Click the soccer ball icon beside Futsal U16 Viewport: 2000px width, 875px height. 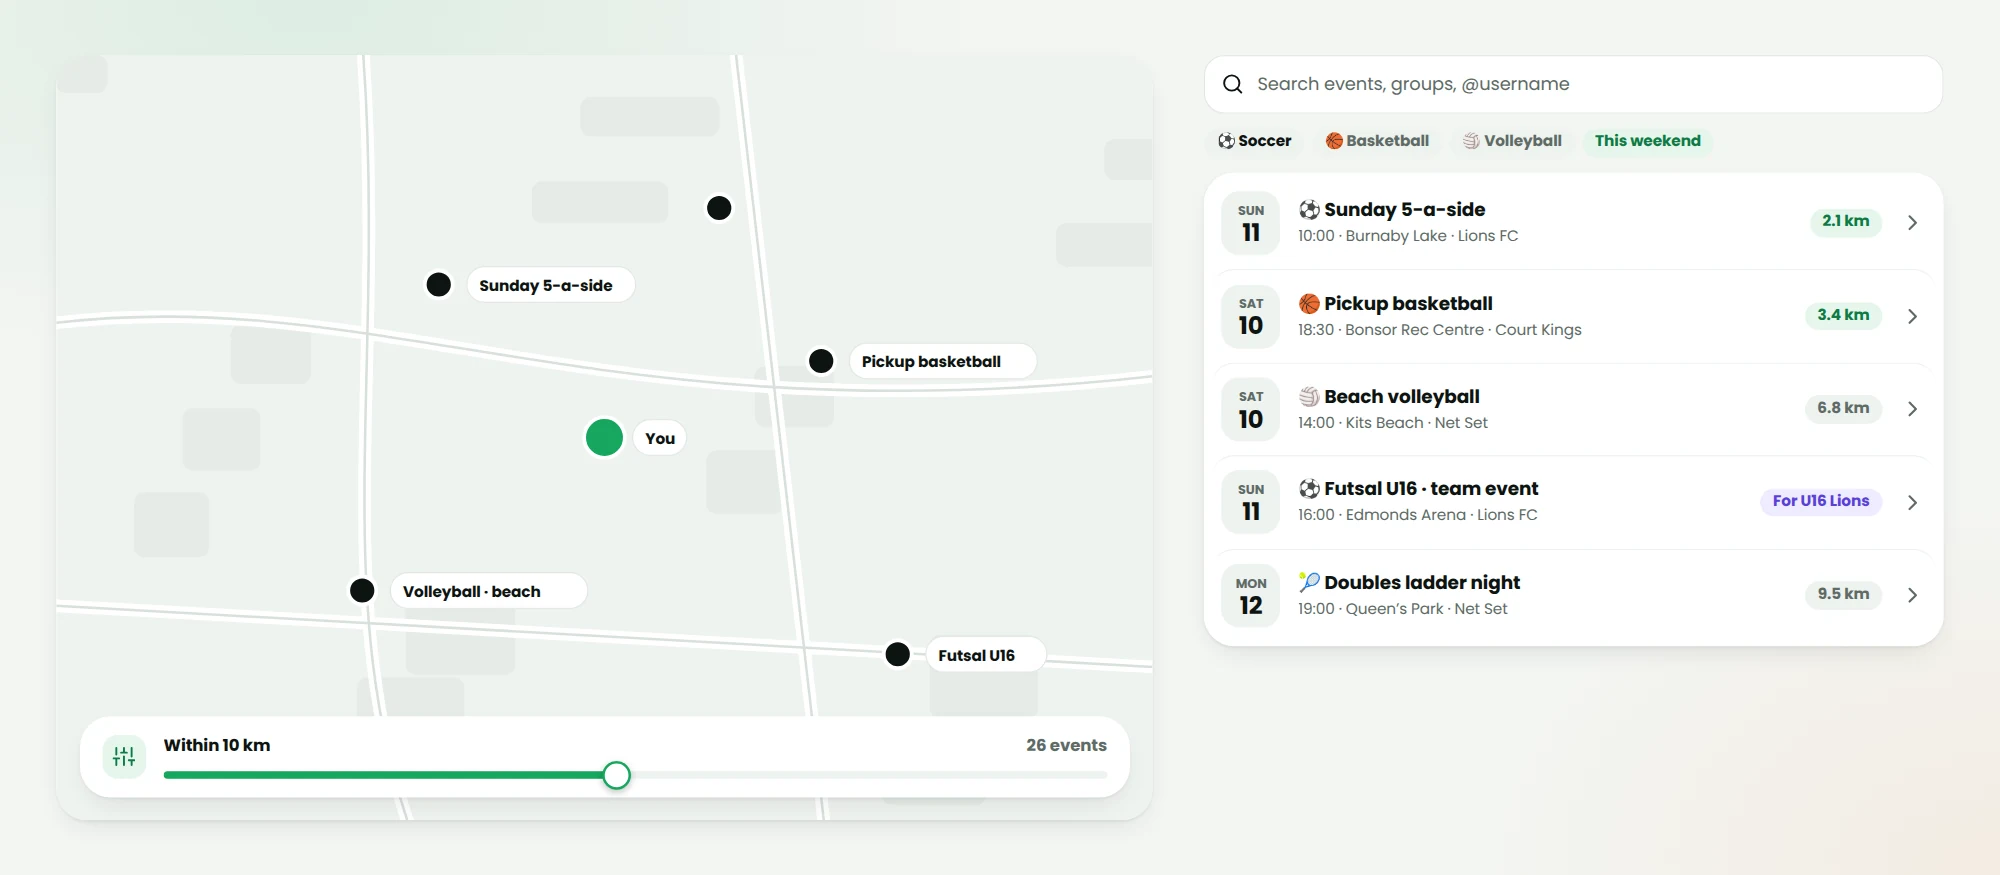point(1309,489)
